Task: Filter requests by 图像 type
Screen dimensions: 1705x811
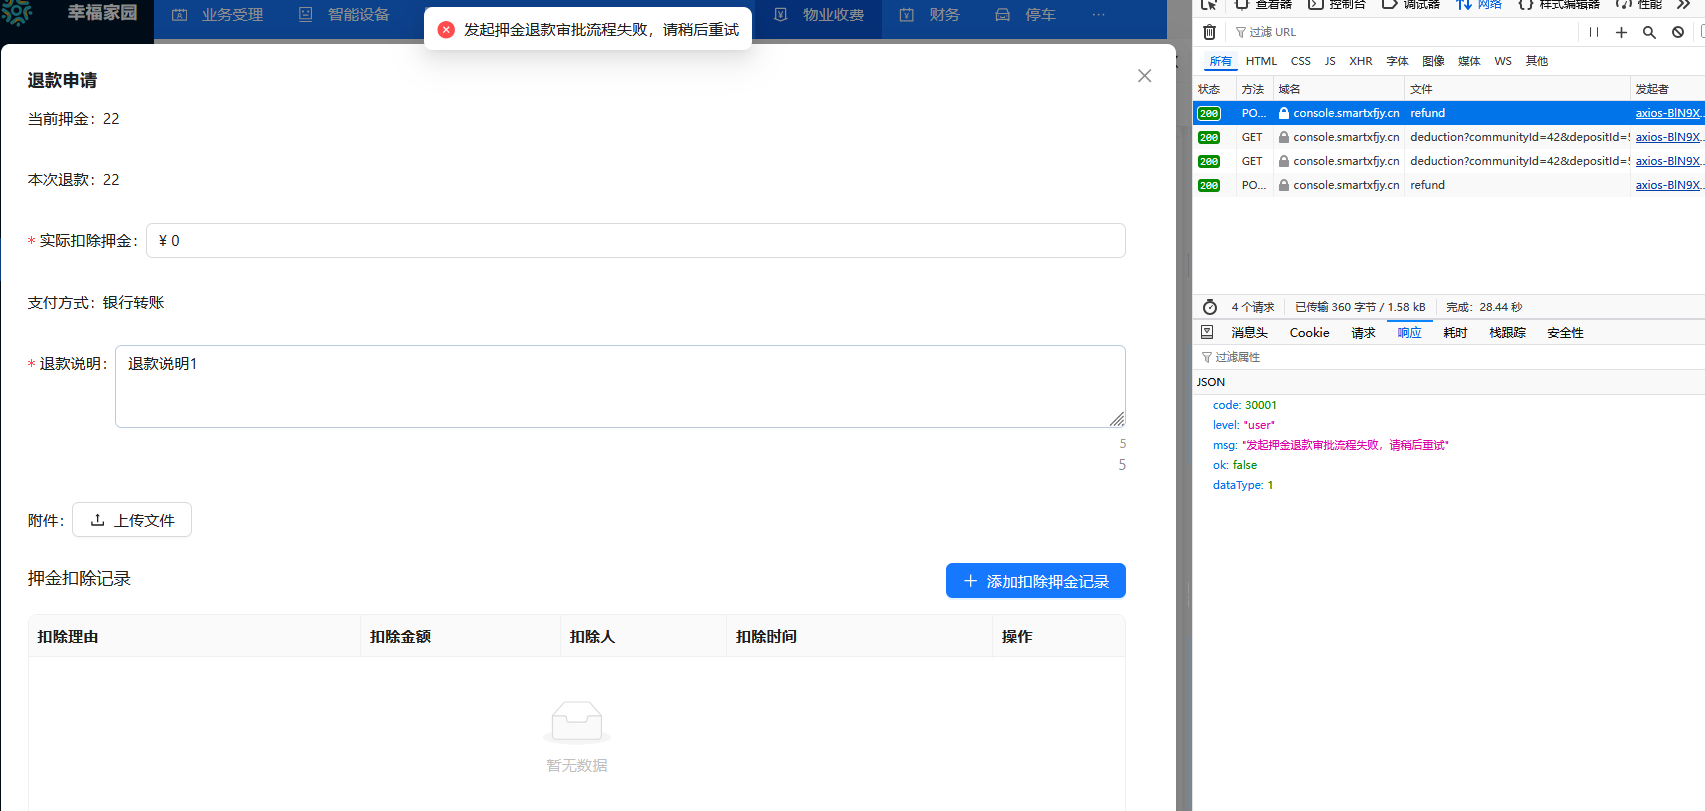Action: tap(1433, 61)
